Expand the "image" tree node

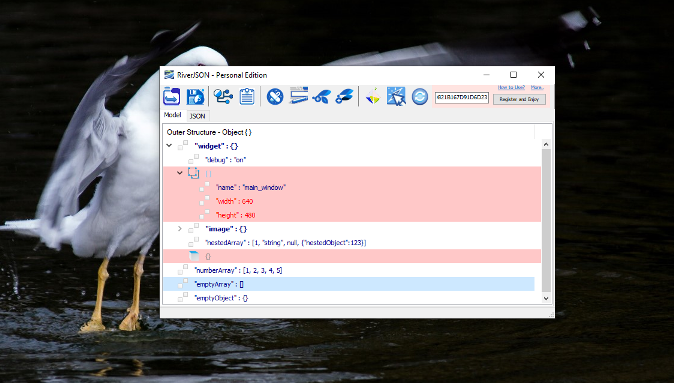click(180, 229)
